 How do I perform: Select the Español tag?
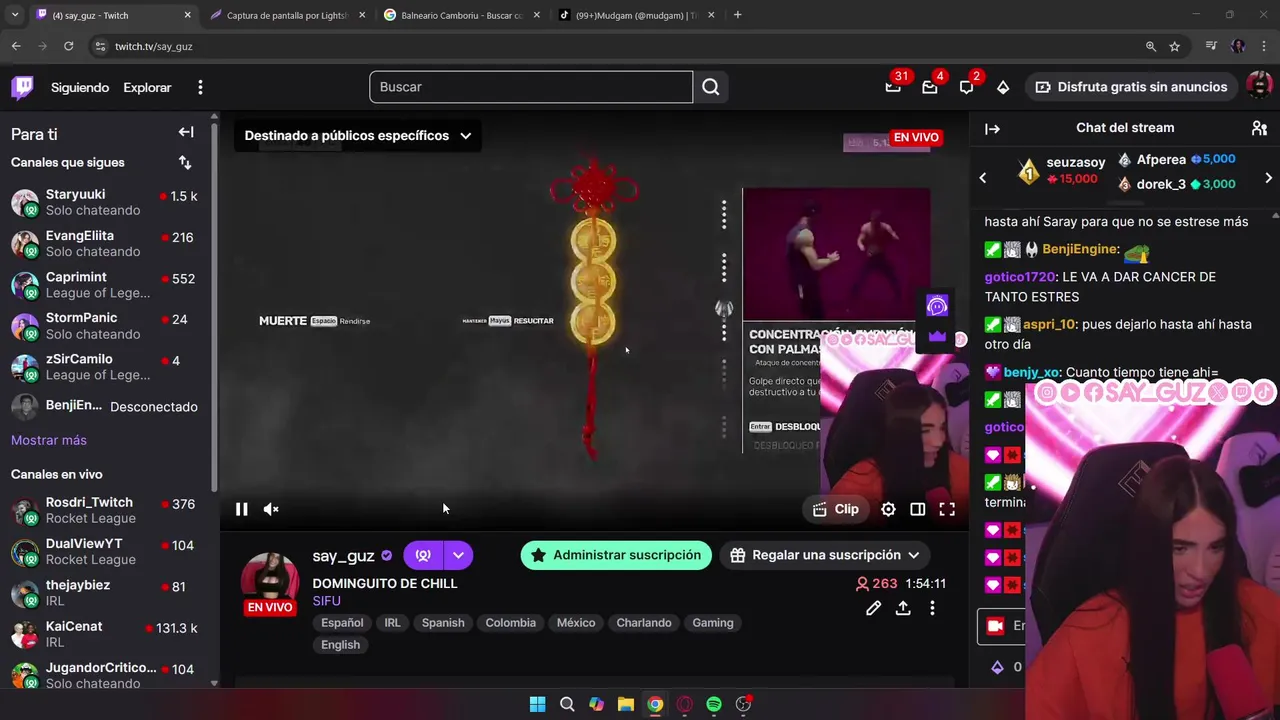[342, 623]
